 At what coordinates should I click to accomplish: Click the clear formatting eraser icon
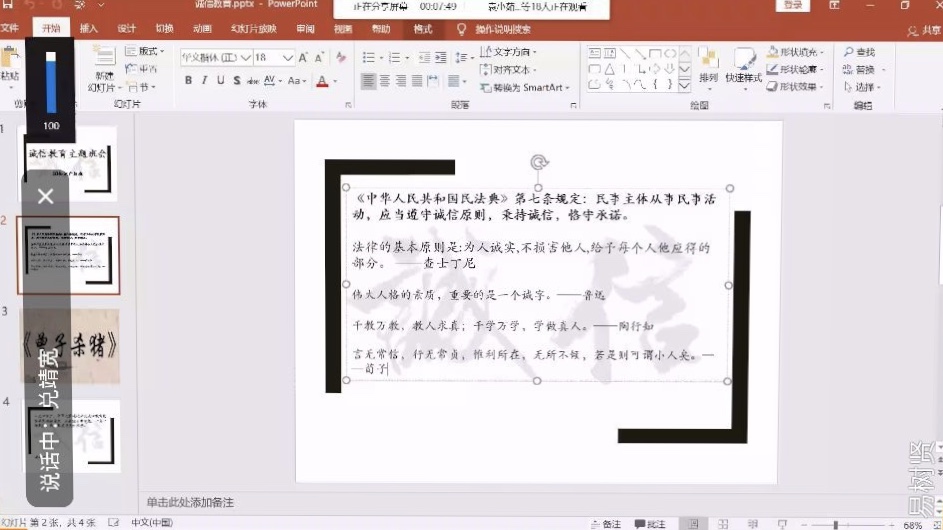tap(341, 58)
